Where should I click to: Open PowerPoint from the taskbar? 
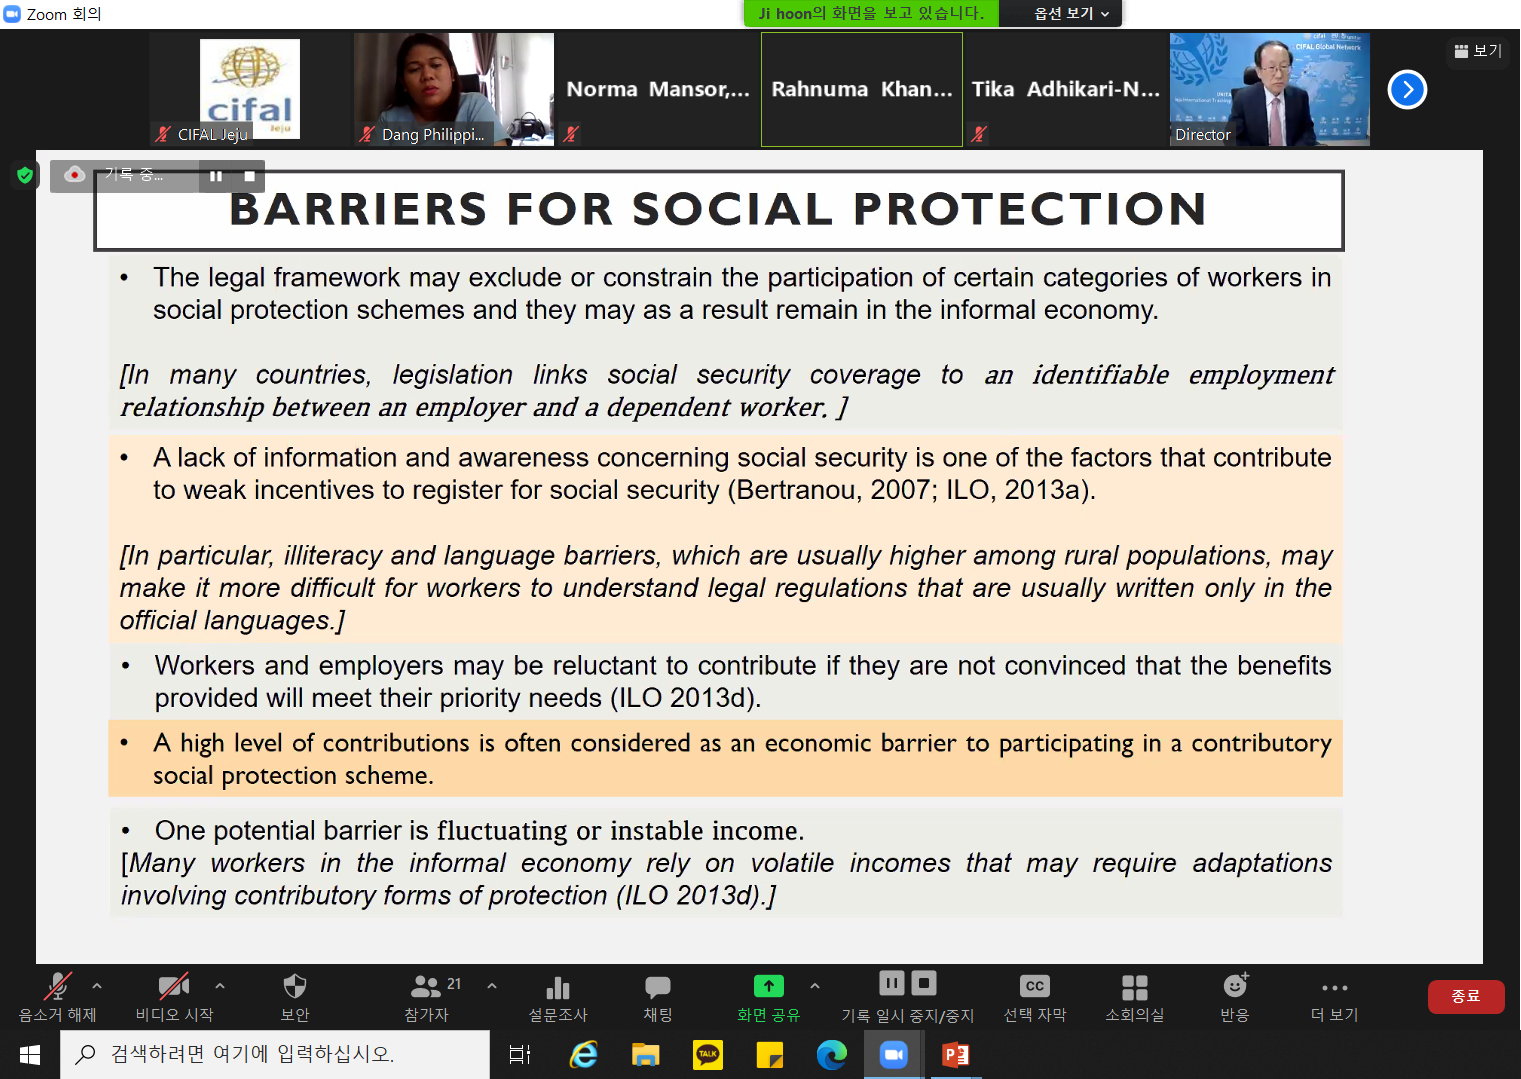(956, 1055)
